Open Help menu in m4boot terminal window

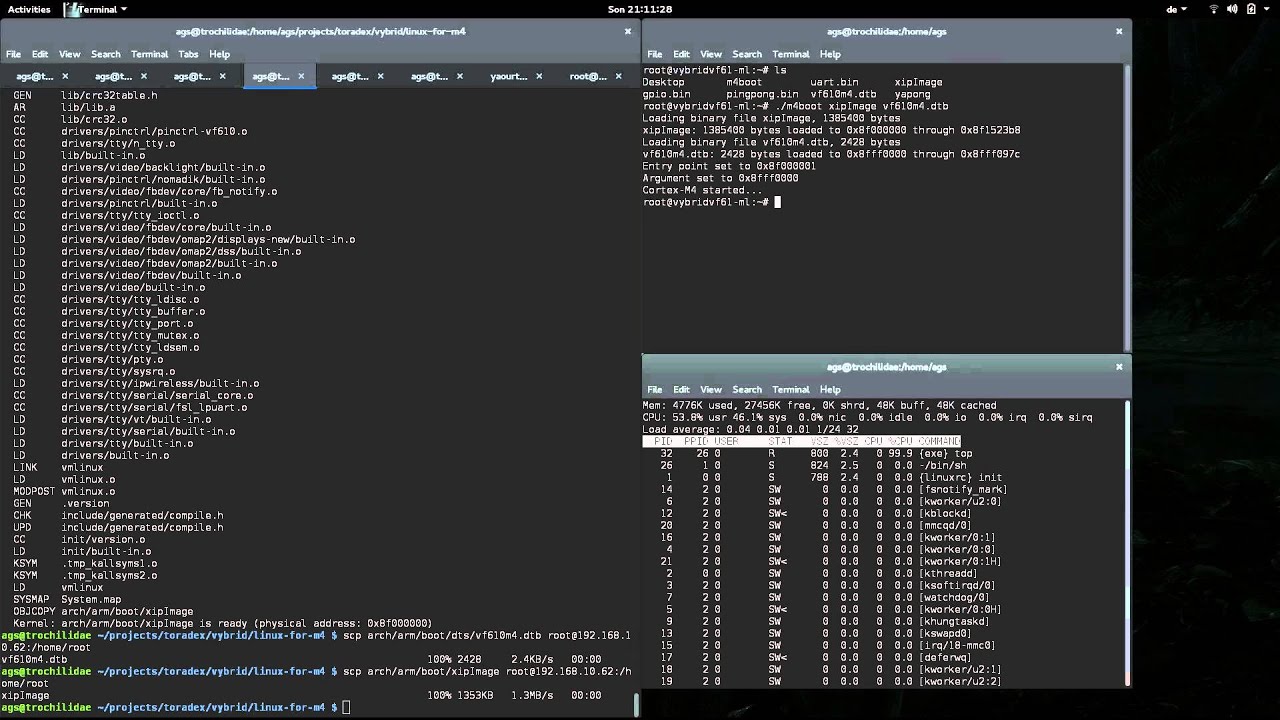click(830, 54)
